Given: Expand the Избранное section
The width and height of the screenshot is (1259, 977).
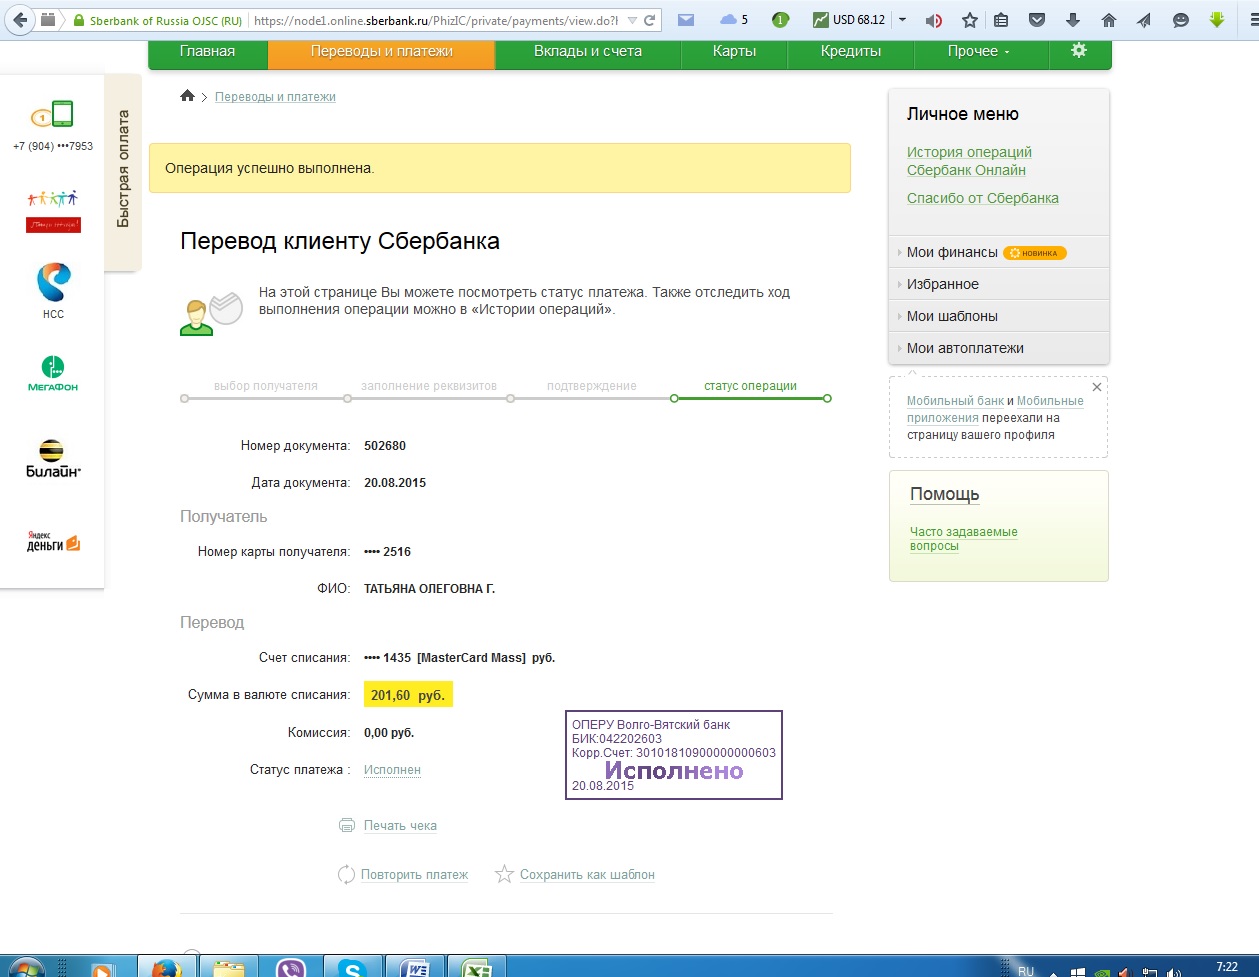Looking at the screenshot, I should pos(942,284).
